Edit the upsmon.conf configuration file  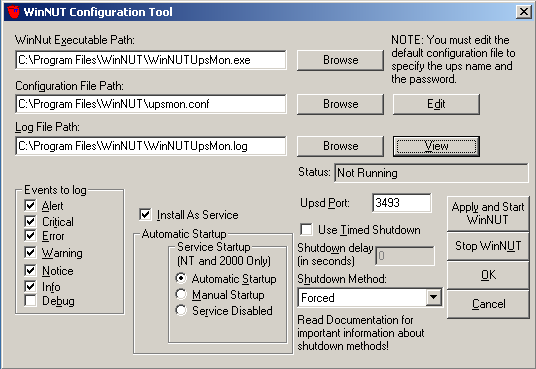coord(436,104)
